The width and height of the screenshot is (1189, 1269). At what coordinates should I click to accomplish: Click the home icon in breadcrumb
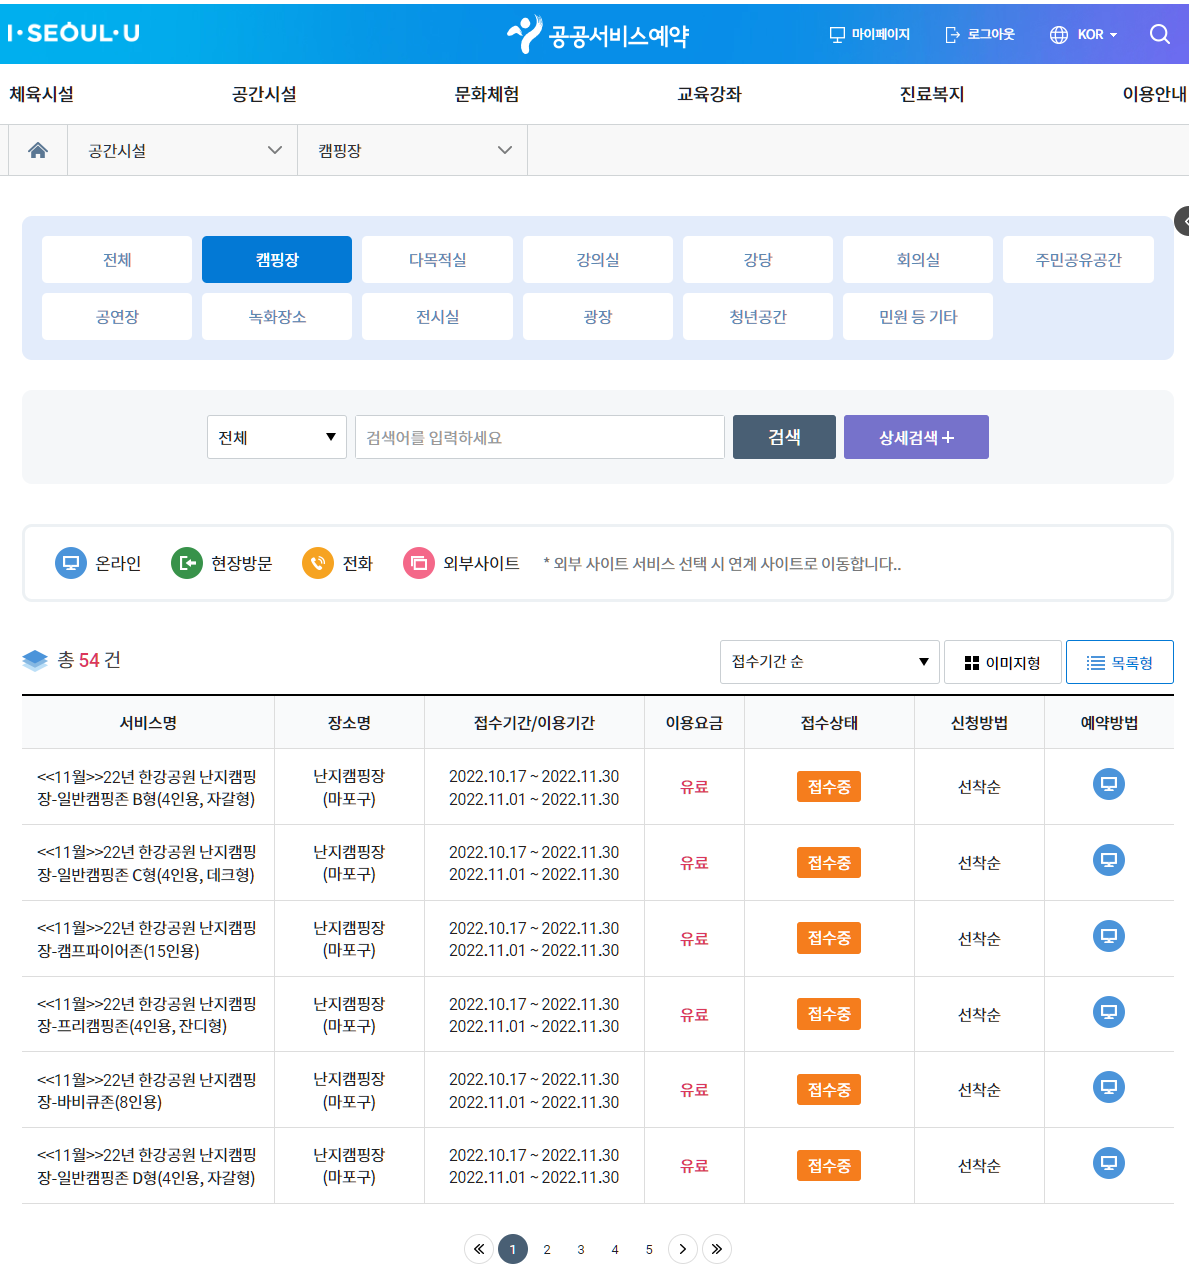(38, 150)
